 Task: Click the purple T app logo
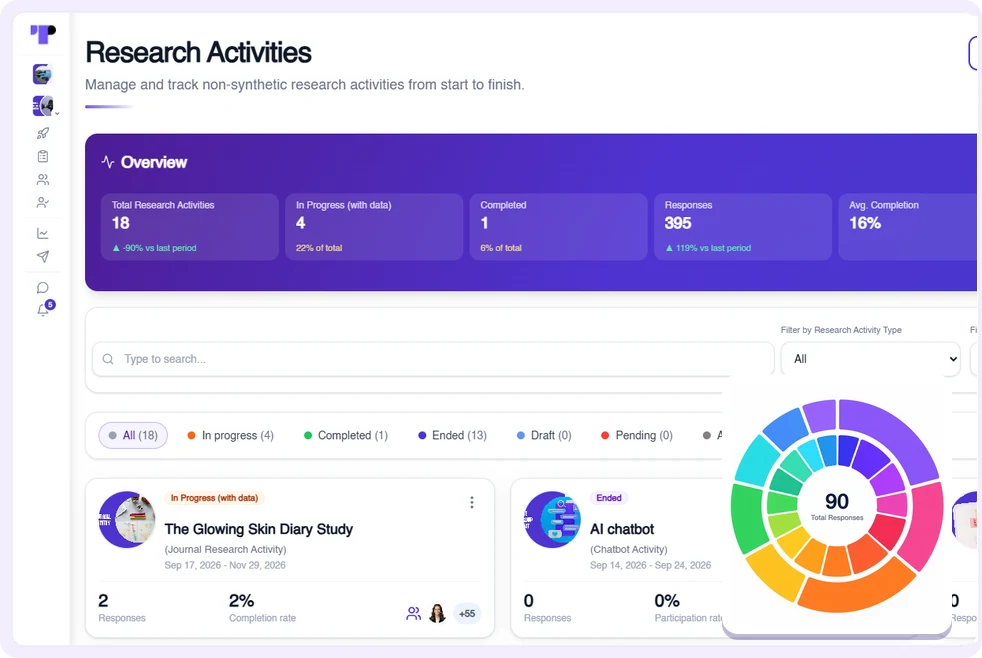point(43,34)
